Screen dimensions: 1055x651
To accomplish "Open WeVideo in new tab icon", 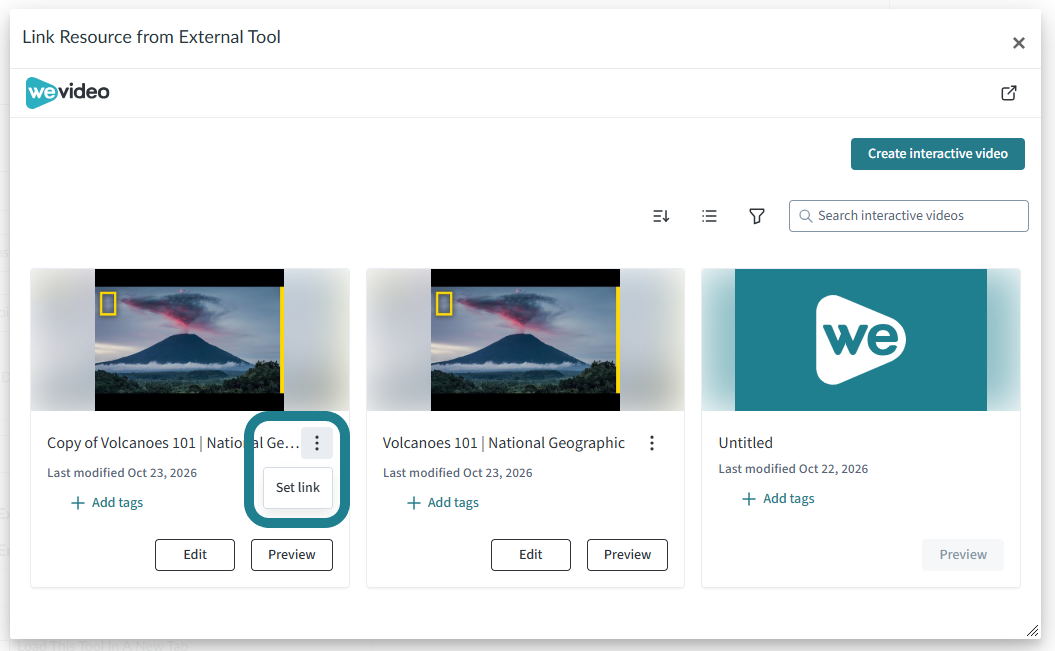I will [1009, 93].
